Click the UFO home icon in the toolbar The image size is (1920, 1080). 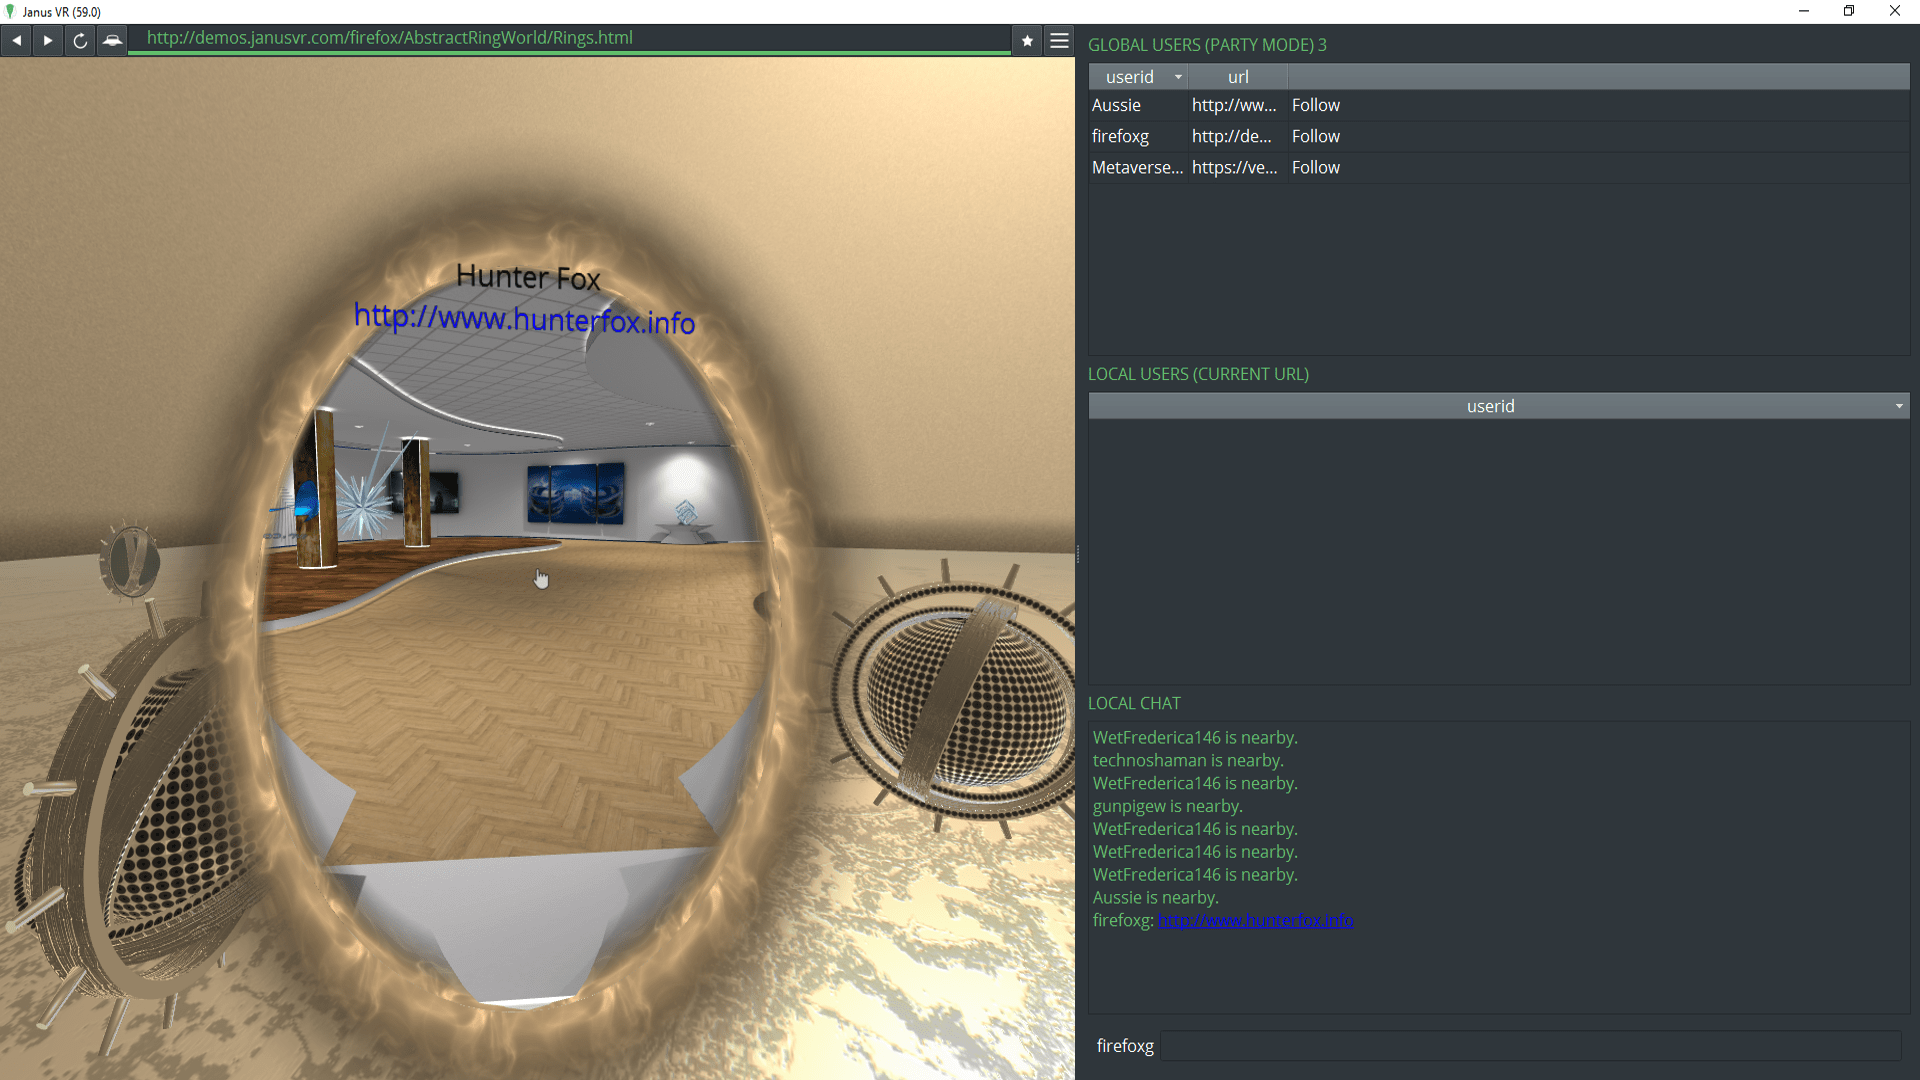coord(112,40)
